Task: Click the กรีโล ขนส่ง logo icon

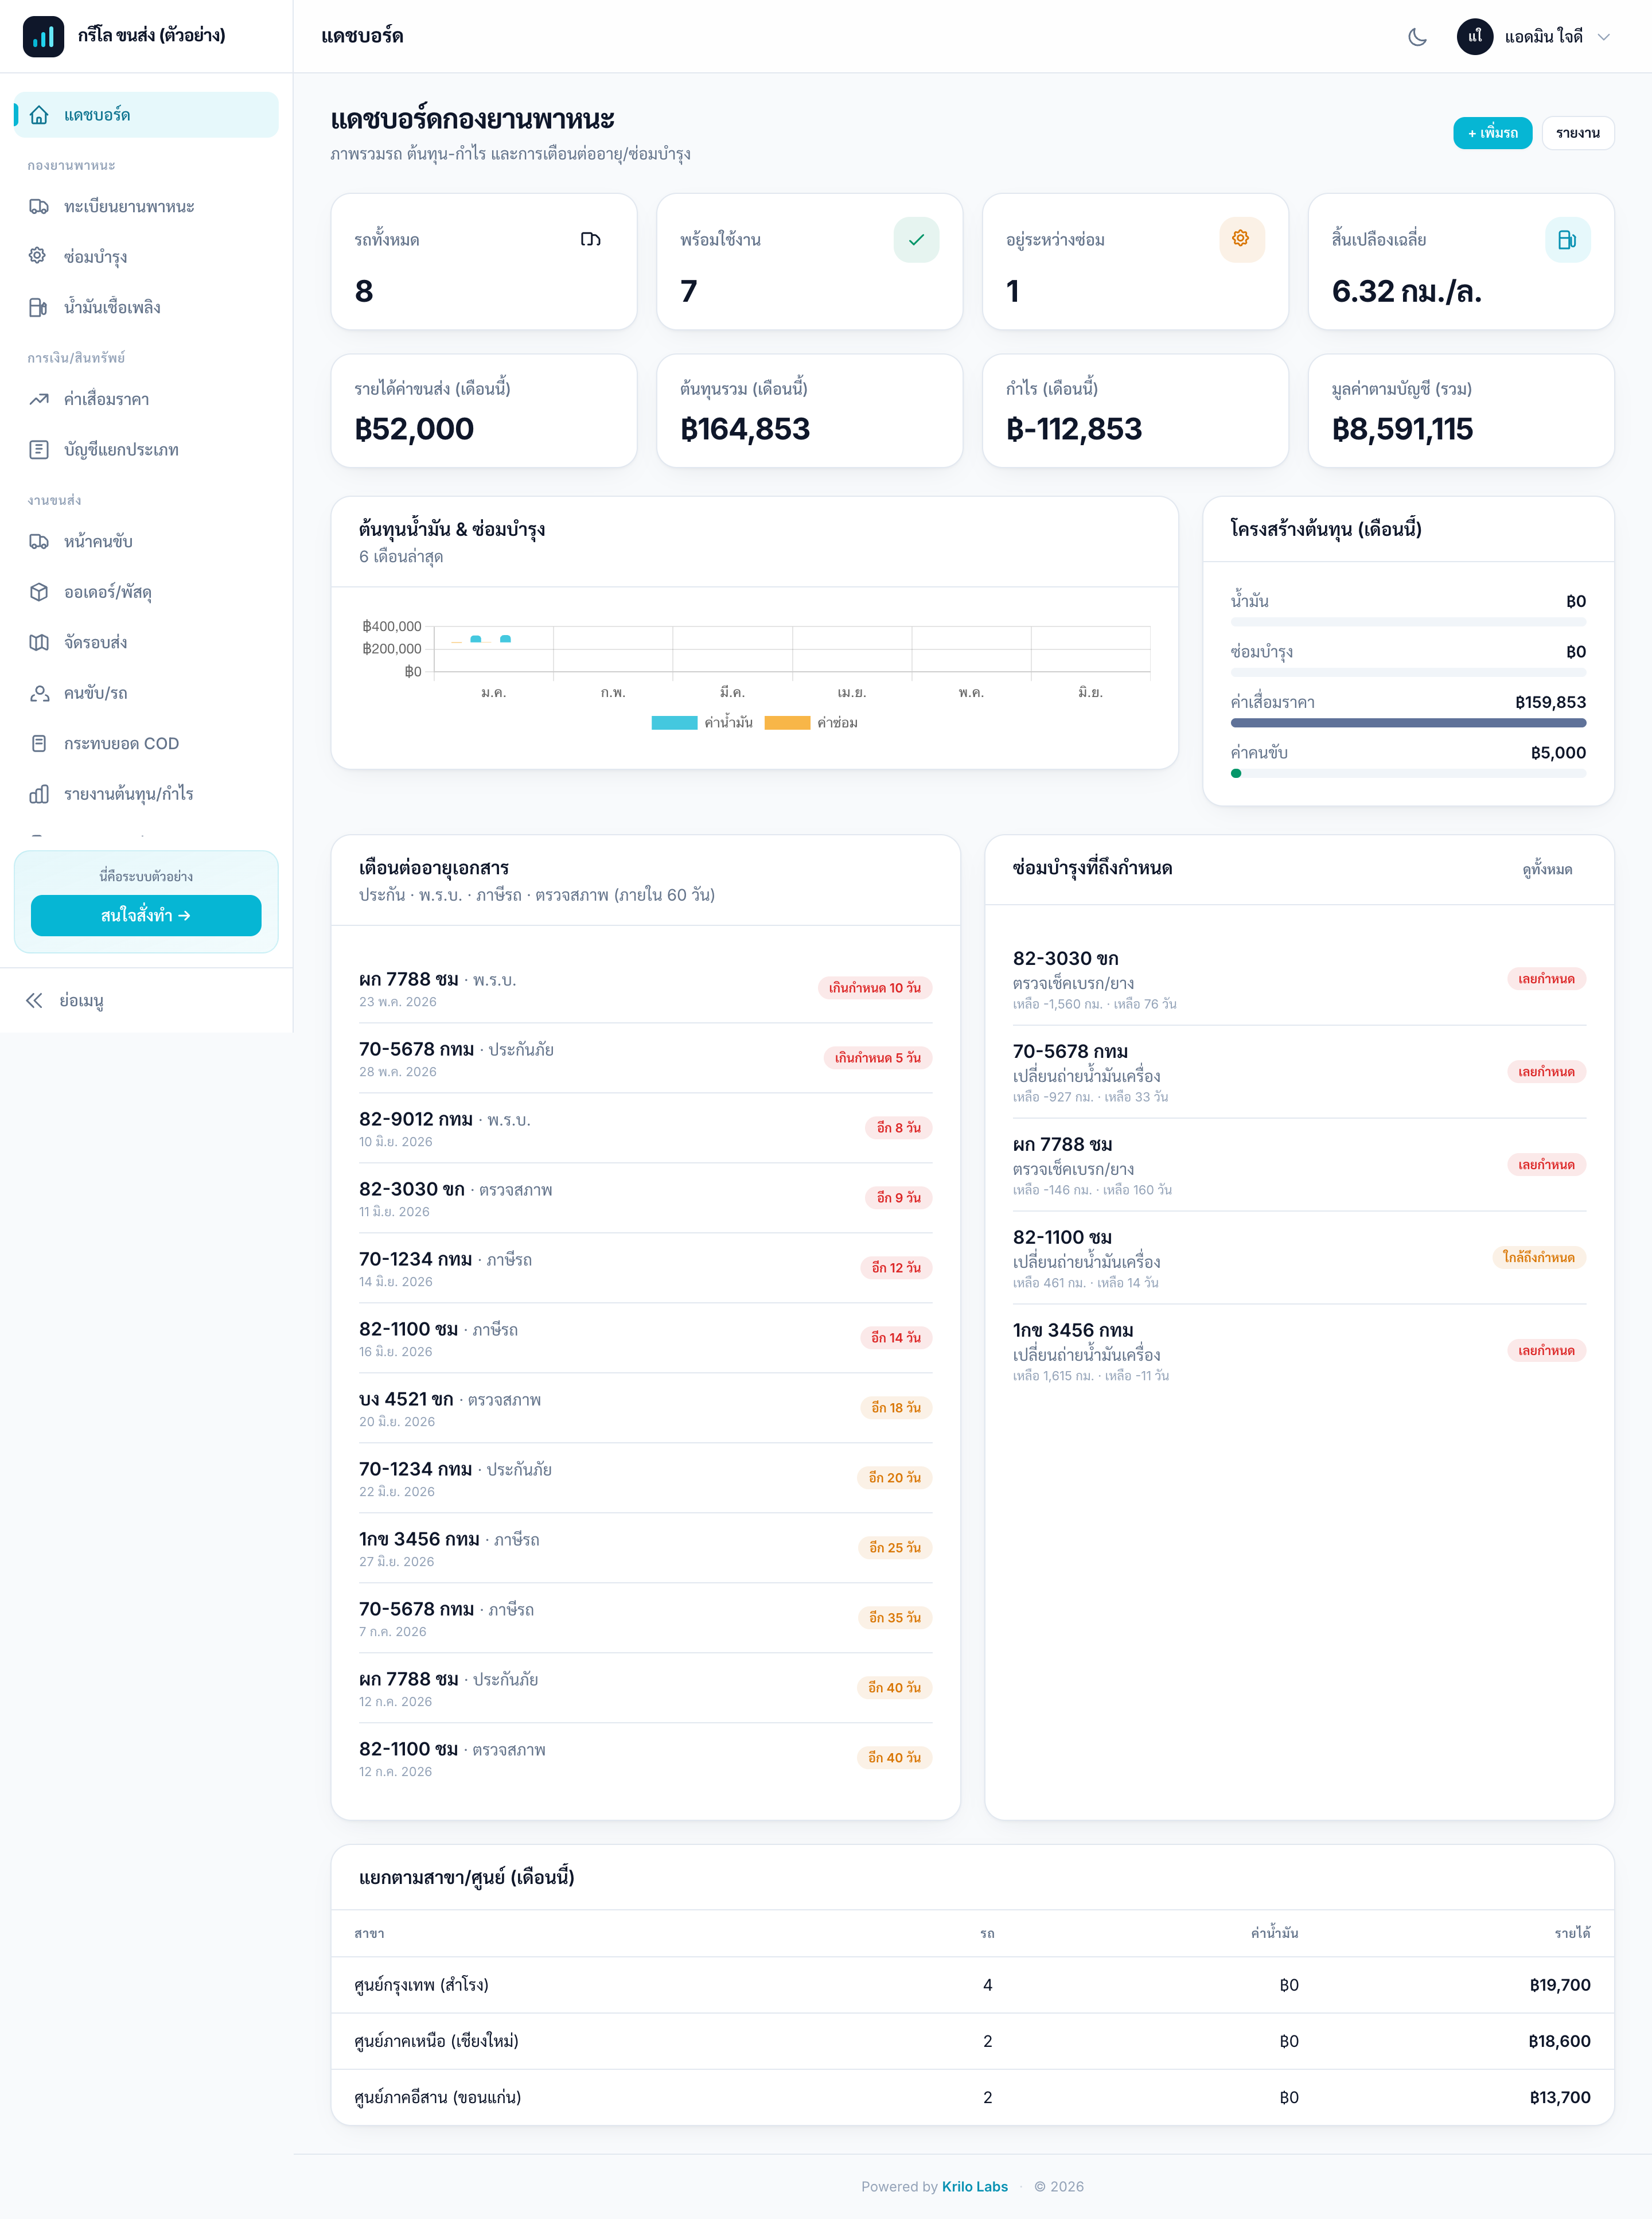Action: coord(43,36)
